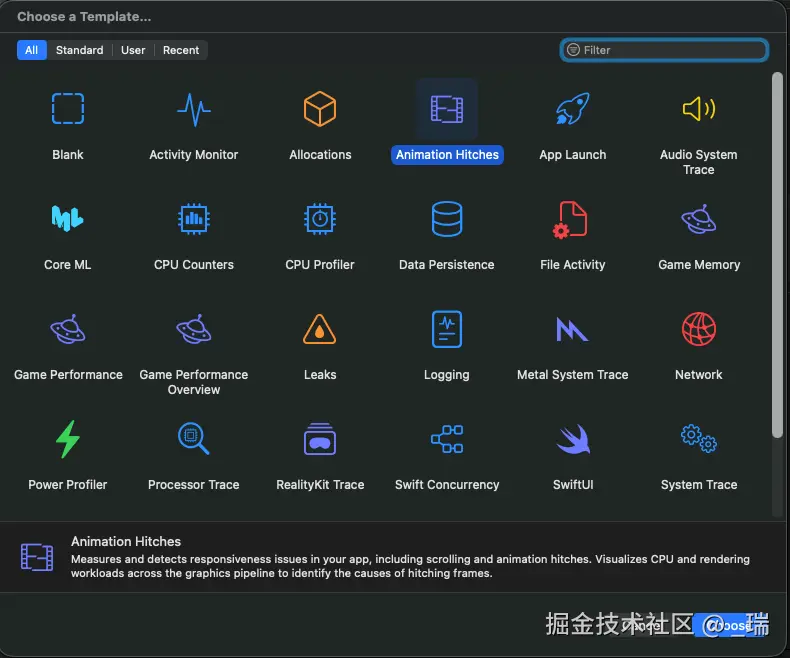
Task: Choose the CPU Profiler chip icon
Action: tap(320, 219)
